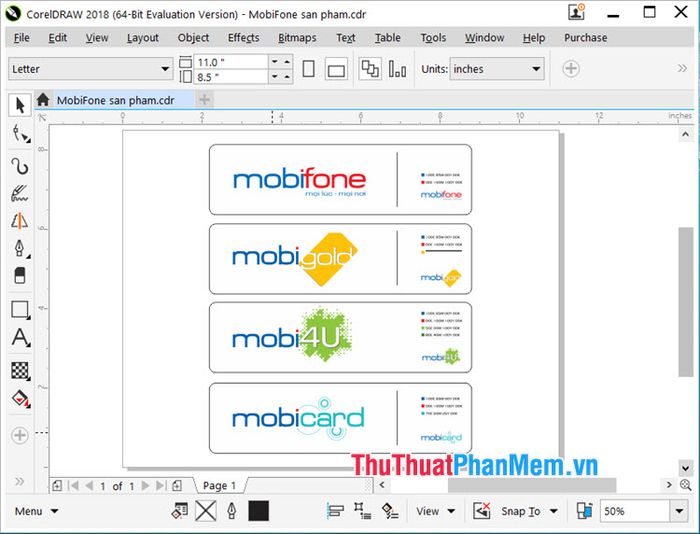
Task: Click the toolbox Quick Customize plus button
Action: tap(20, 435)
